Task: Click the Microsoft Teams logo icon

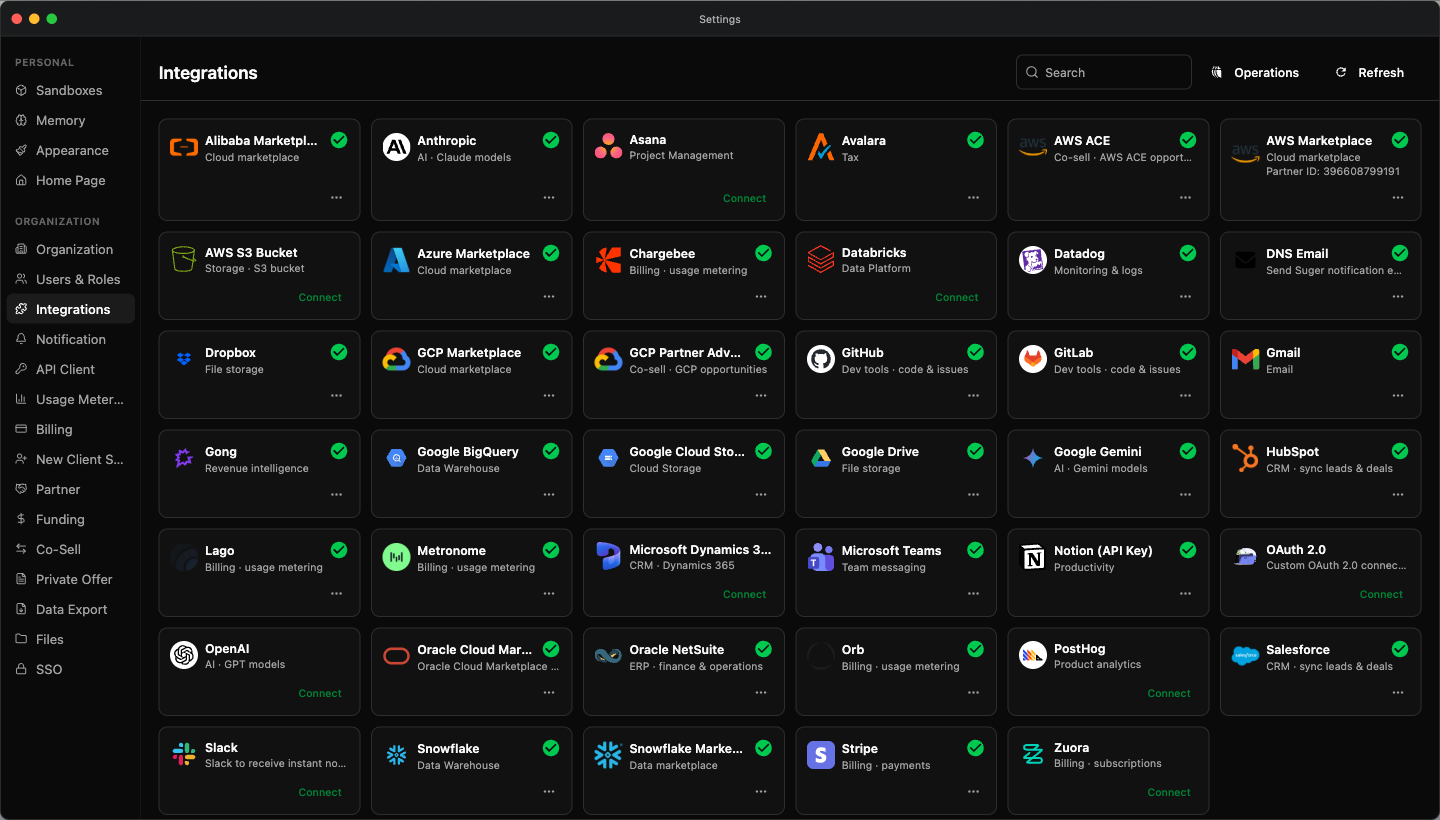Action: point(821,557)
